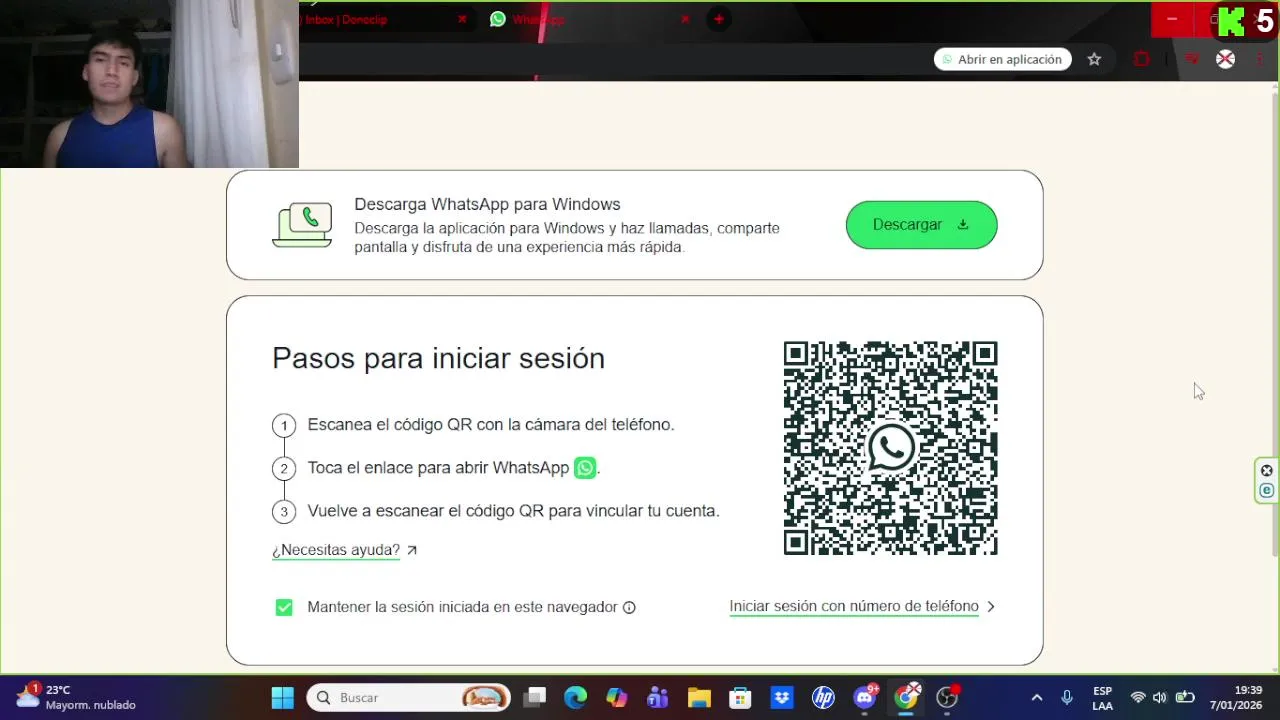Screen dimensions: 1280x720
Task: Open the HP app in the taskbar
Action: [x=823, y=697]
